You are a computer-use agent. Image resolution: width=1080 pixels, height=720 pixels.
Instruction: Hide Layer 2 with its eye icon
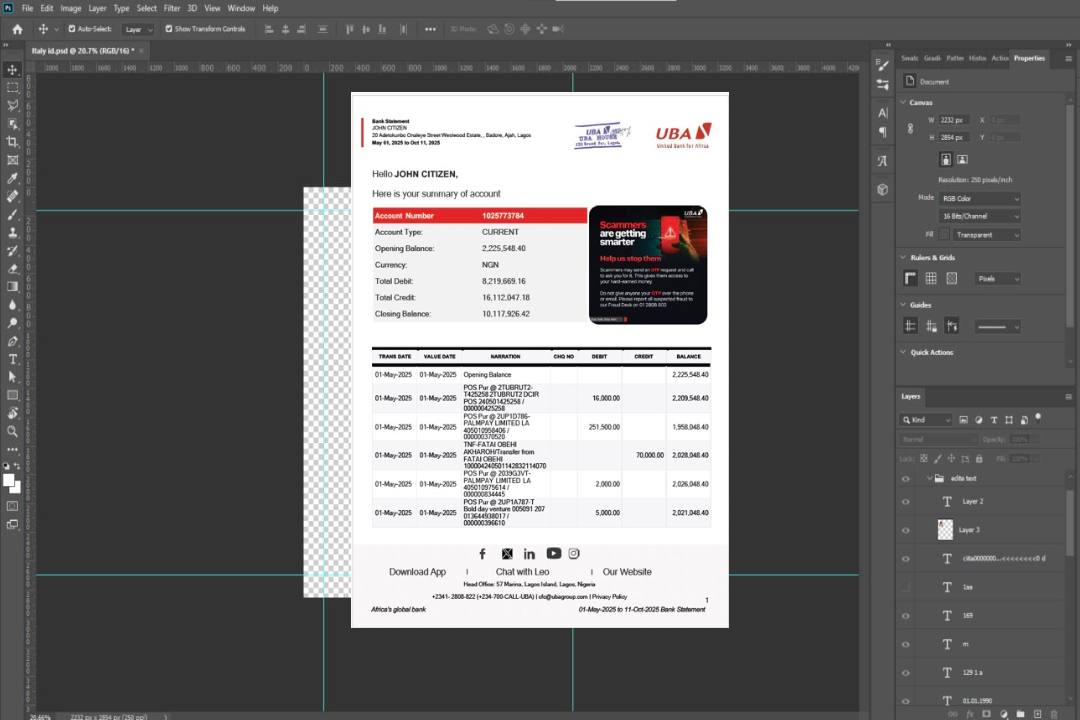906,502
